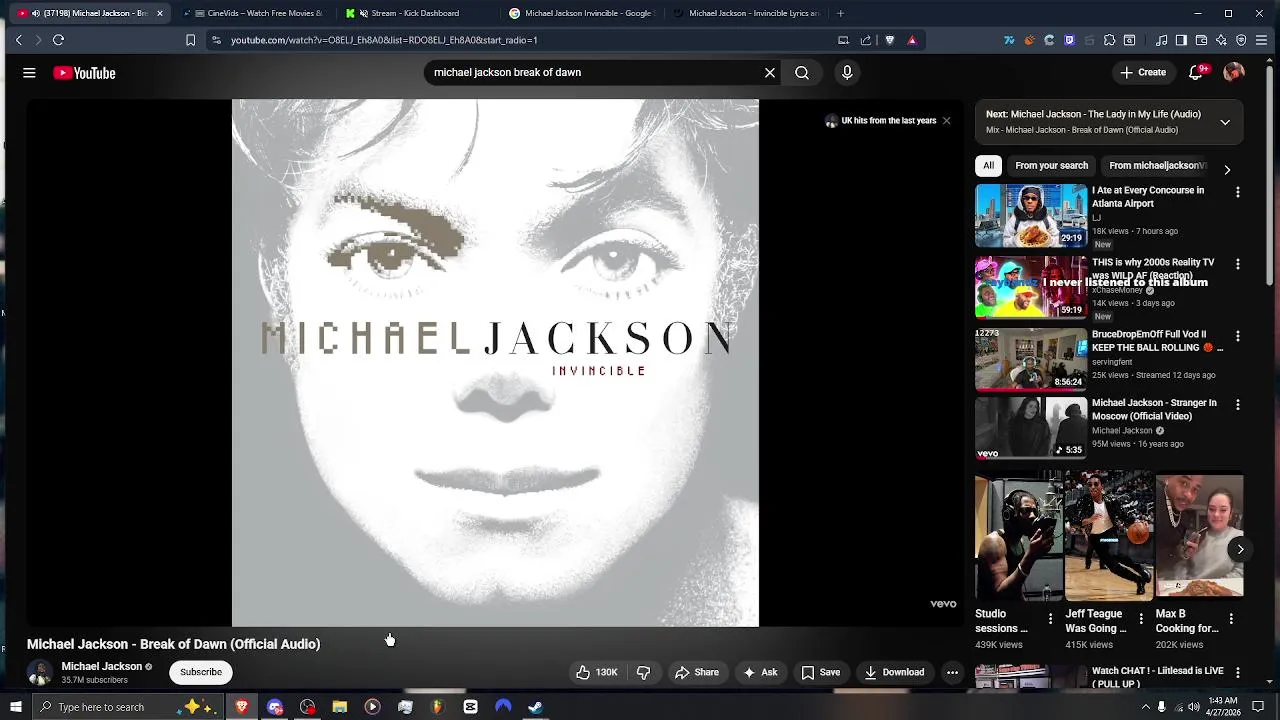This screenshot has width=1280, height=720.
Task: Expand the Mix playlist panel chevron
Action: click(x=1225, y=122)
